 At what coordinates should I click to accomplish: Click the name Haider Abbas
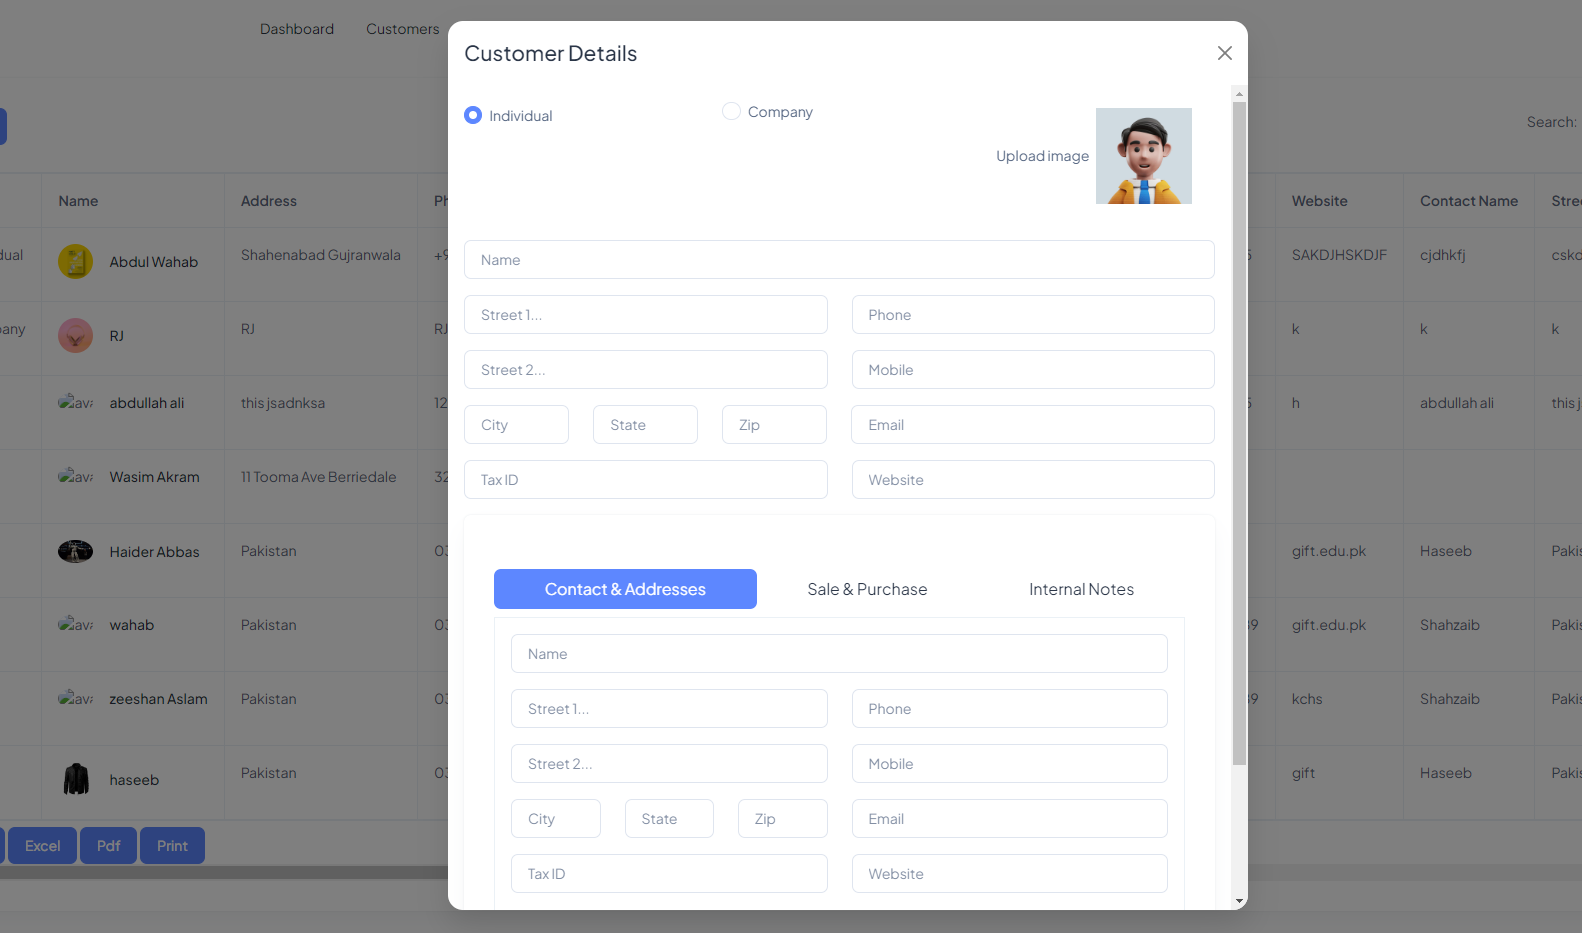(155, 552)
